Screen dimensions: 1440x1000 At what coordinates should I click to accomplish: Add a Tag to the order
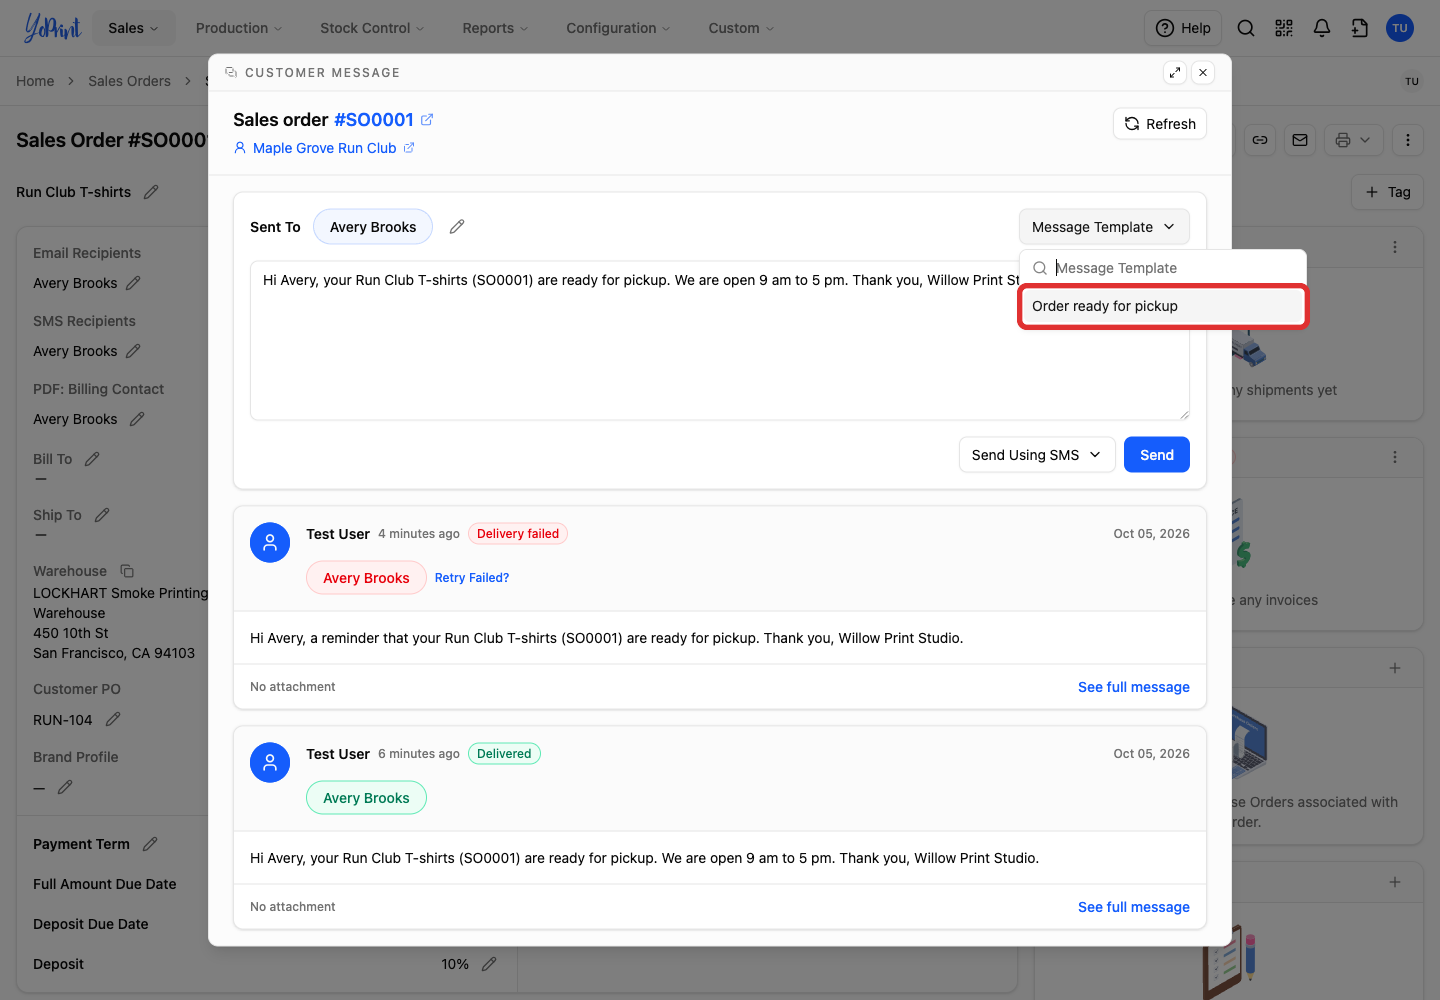[x=1388, y=192]
